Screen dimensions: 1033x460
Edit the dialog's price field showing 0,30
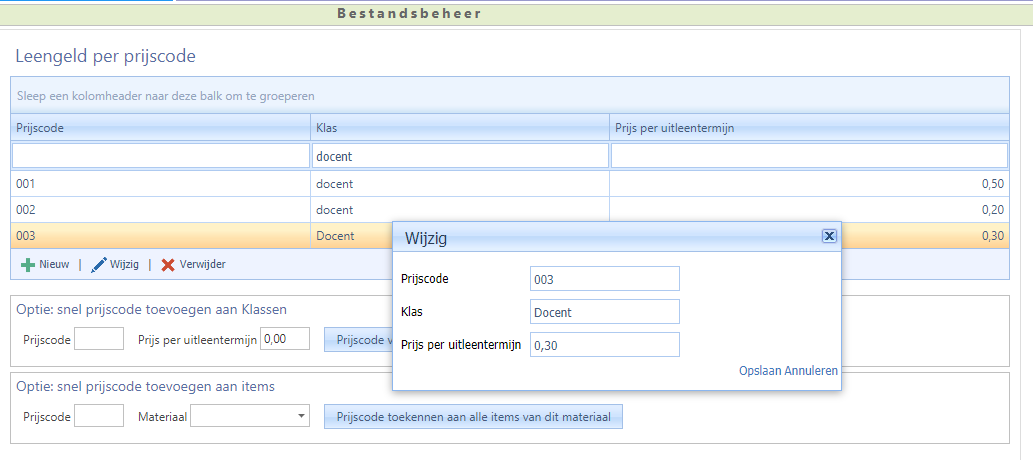[x=604, y=345]
